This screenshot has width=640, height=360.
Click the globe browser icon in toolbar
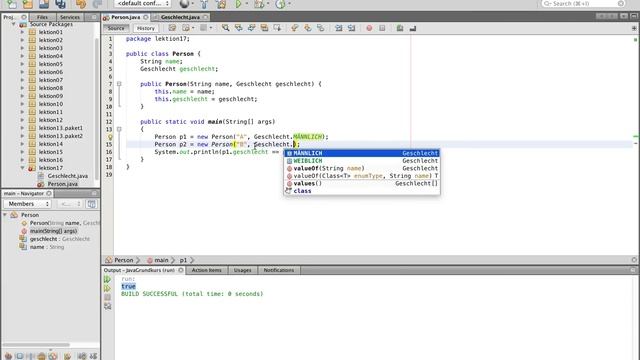point(184,4)
